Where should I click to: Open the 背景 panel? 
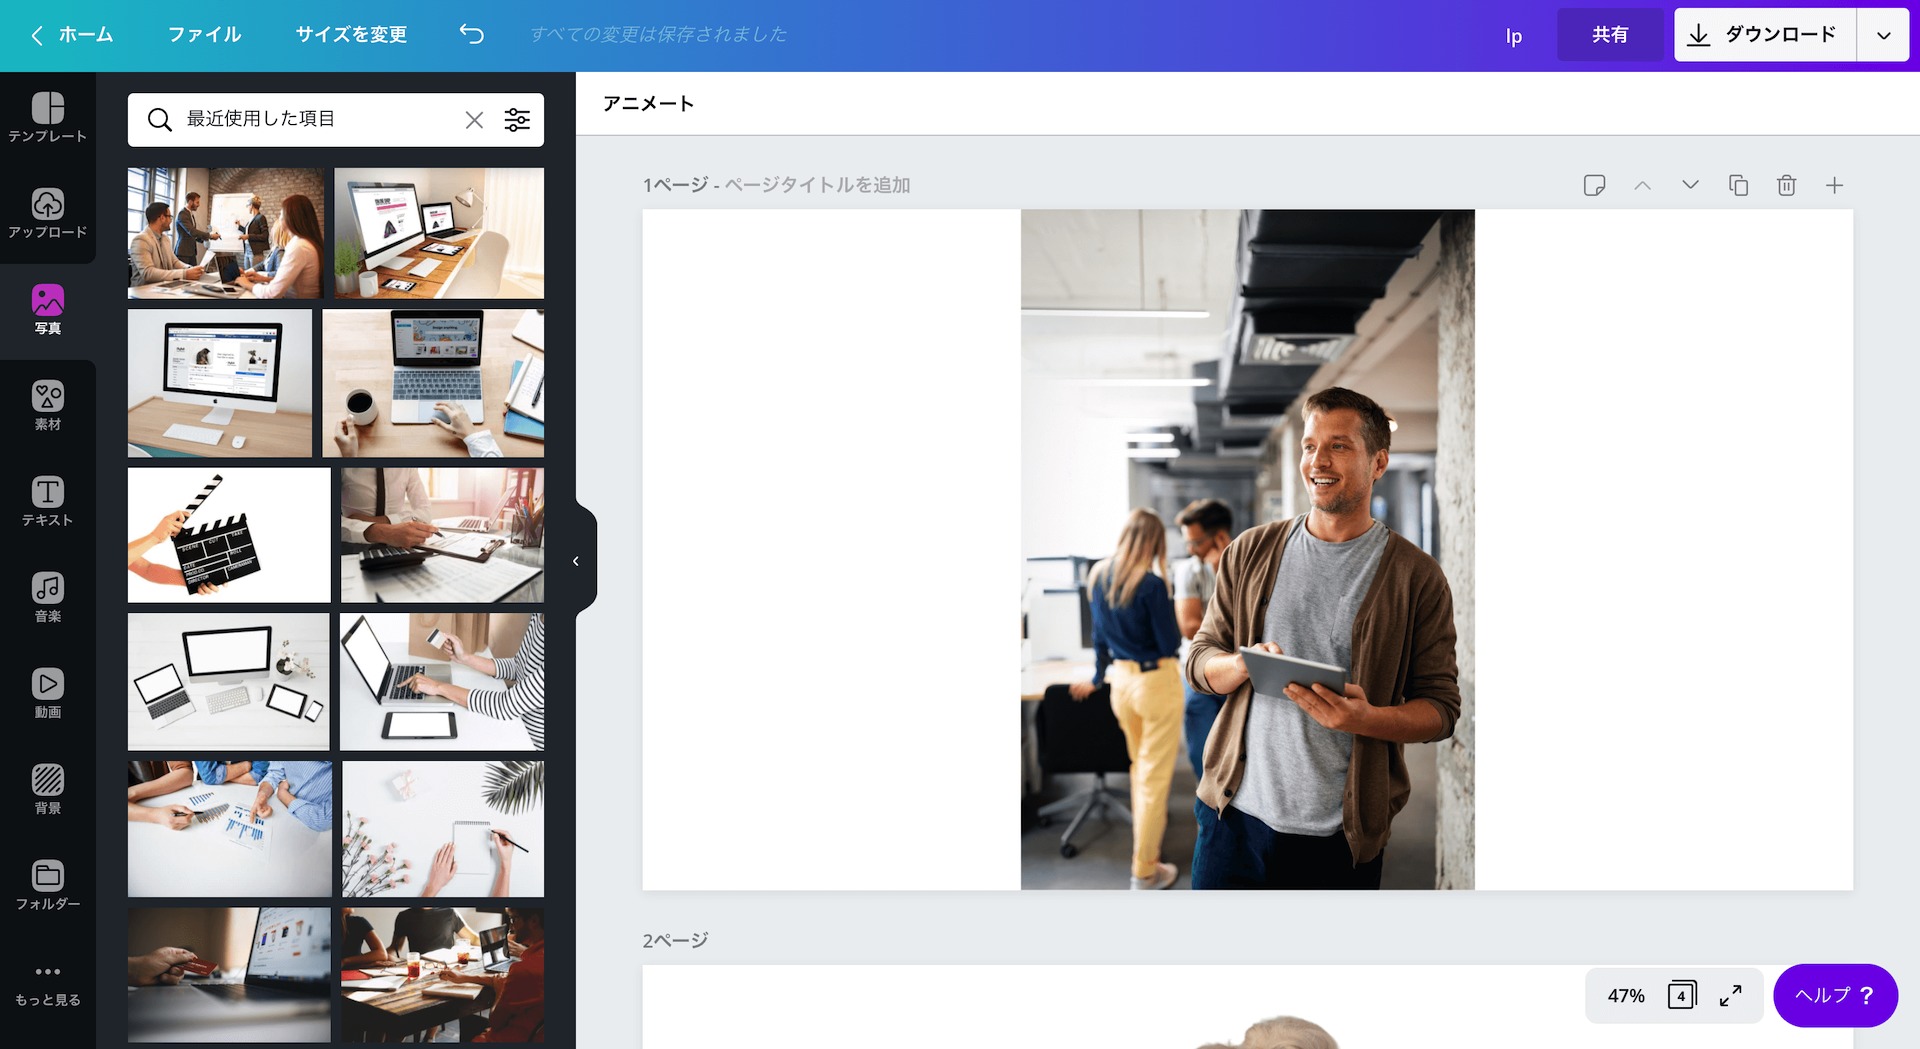pyautogui.click(x=47, y=786)
